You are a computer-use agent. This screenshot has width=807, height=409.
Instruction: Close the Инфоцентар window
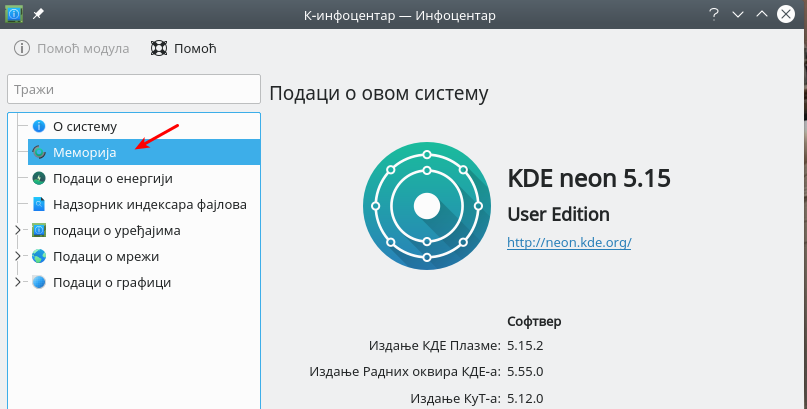(x=786, y=14)
